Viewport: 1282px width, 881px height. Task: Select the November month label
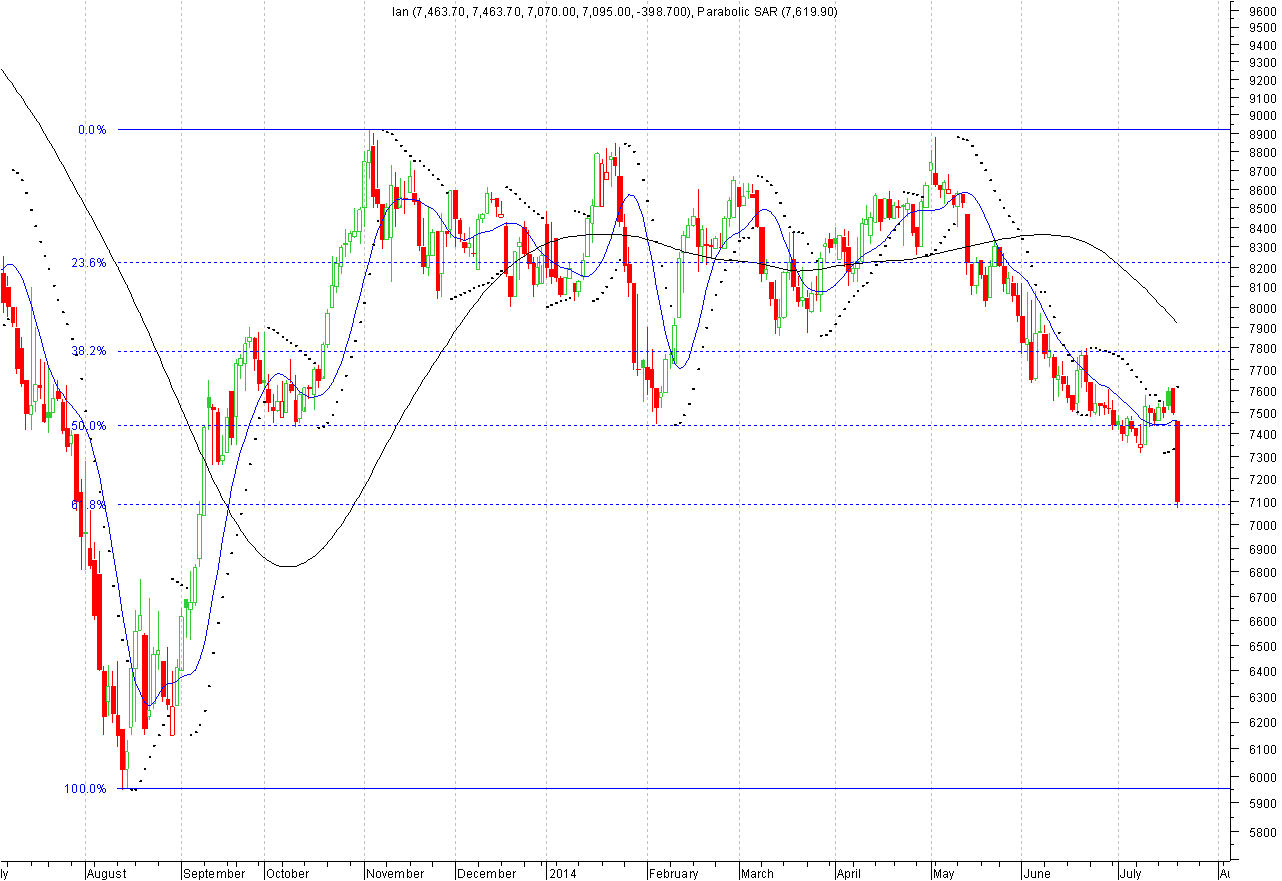(x=394, y=874)
